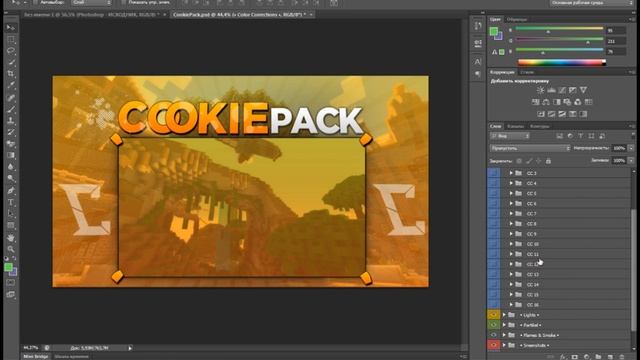Image resolution: width=640 pixels, height=360 pixels.
Task: Switch to the untitled document tab
Action: tap(95, 14)
